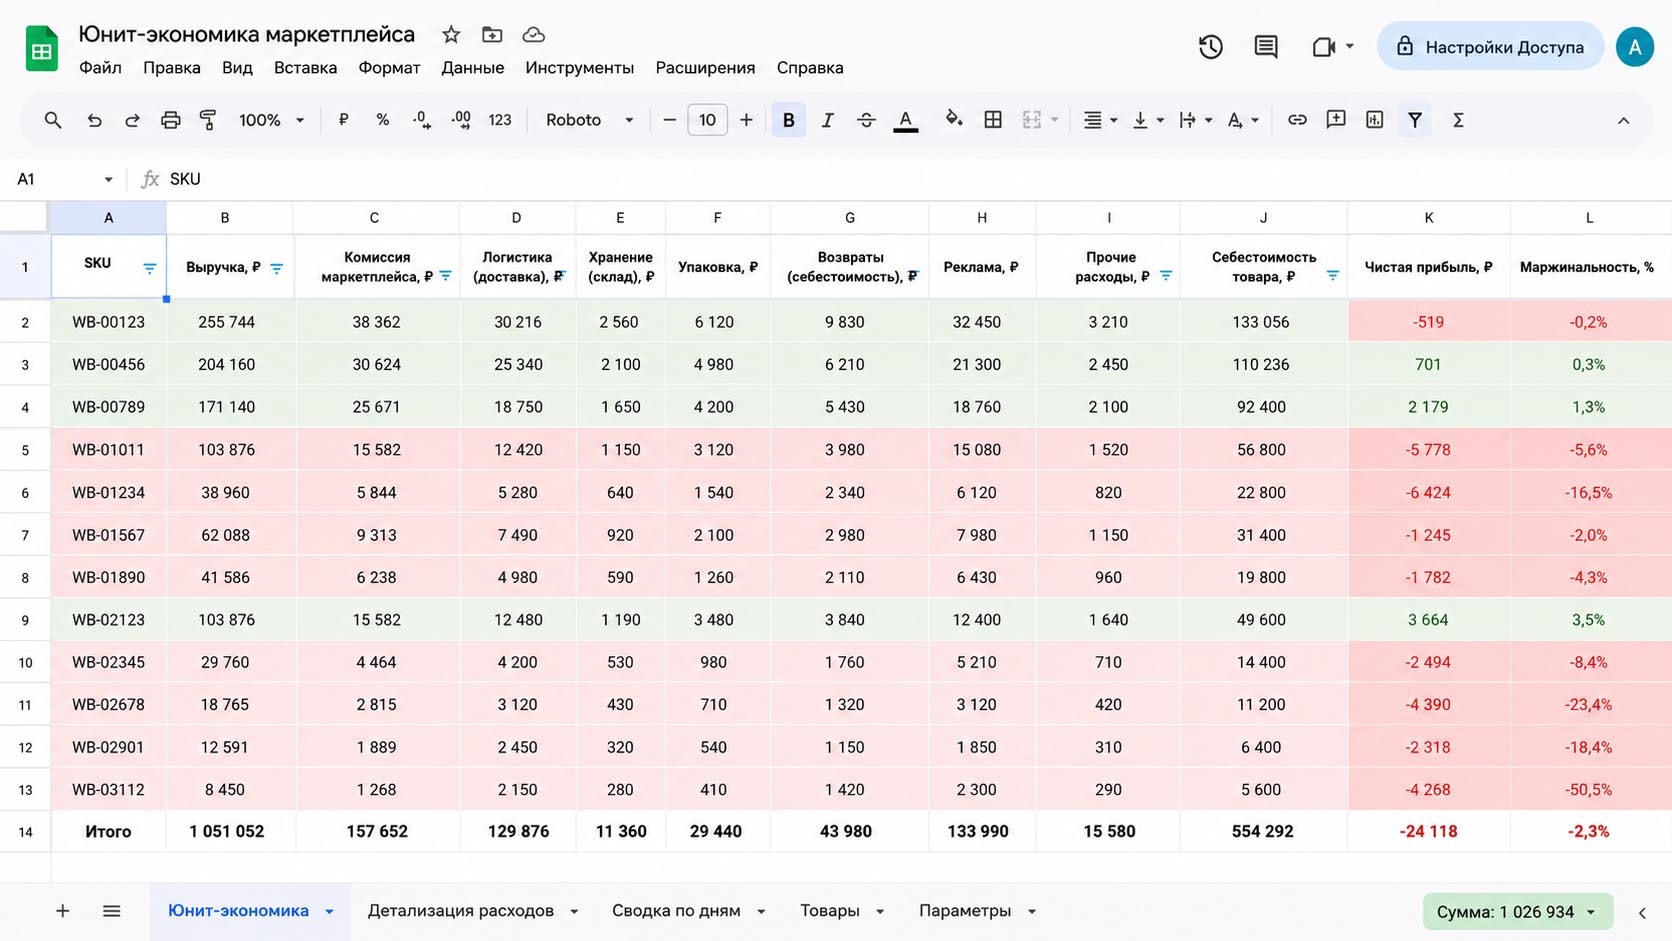
Task: Open the Google Sheets home icon
Action: pyautogui.click(x=42, y=48)
